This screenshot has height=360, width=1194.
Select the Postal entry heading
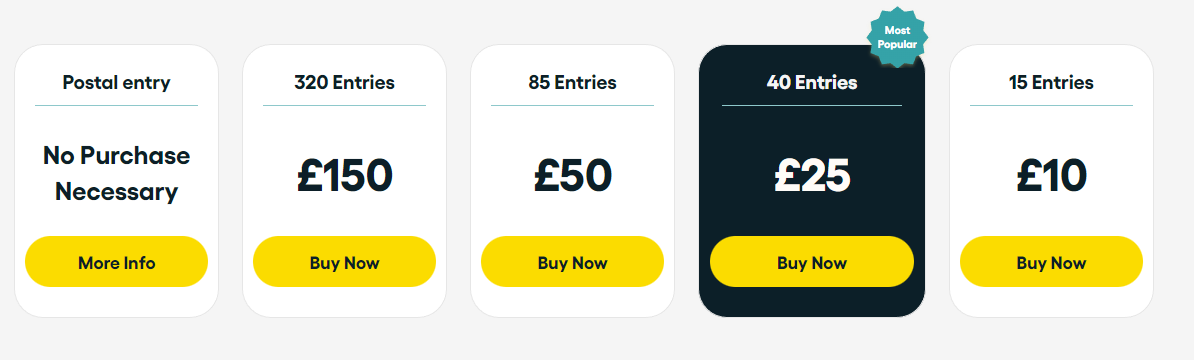(117, 82)
